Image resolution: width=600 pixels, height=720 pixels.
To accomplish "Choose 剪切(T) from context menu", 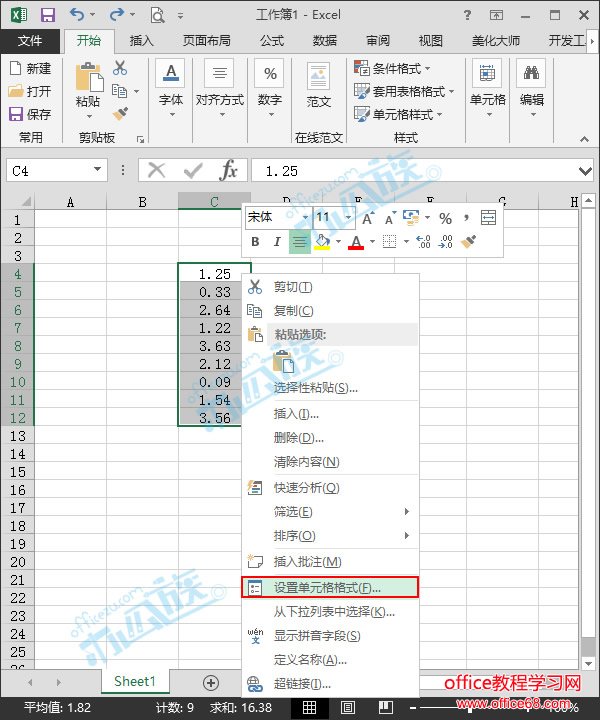I will pyautogui.click(x=331, y=287).
